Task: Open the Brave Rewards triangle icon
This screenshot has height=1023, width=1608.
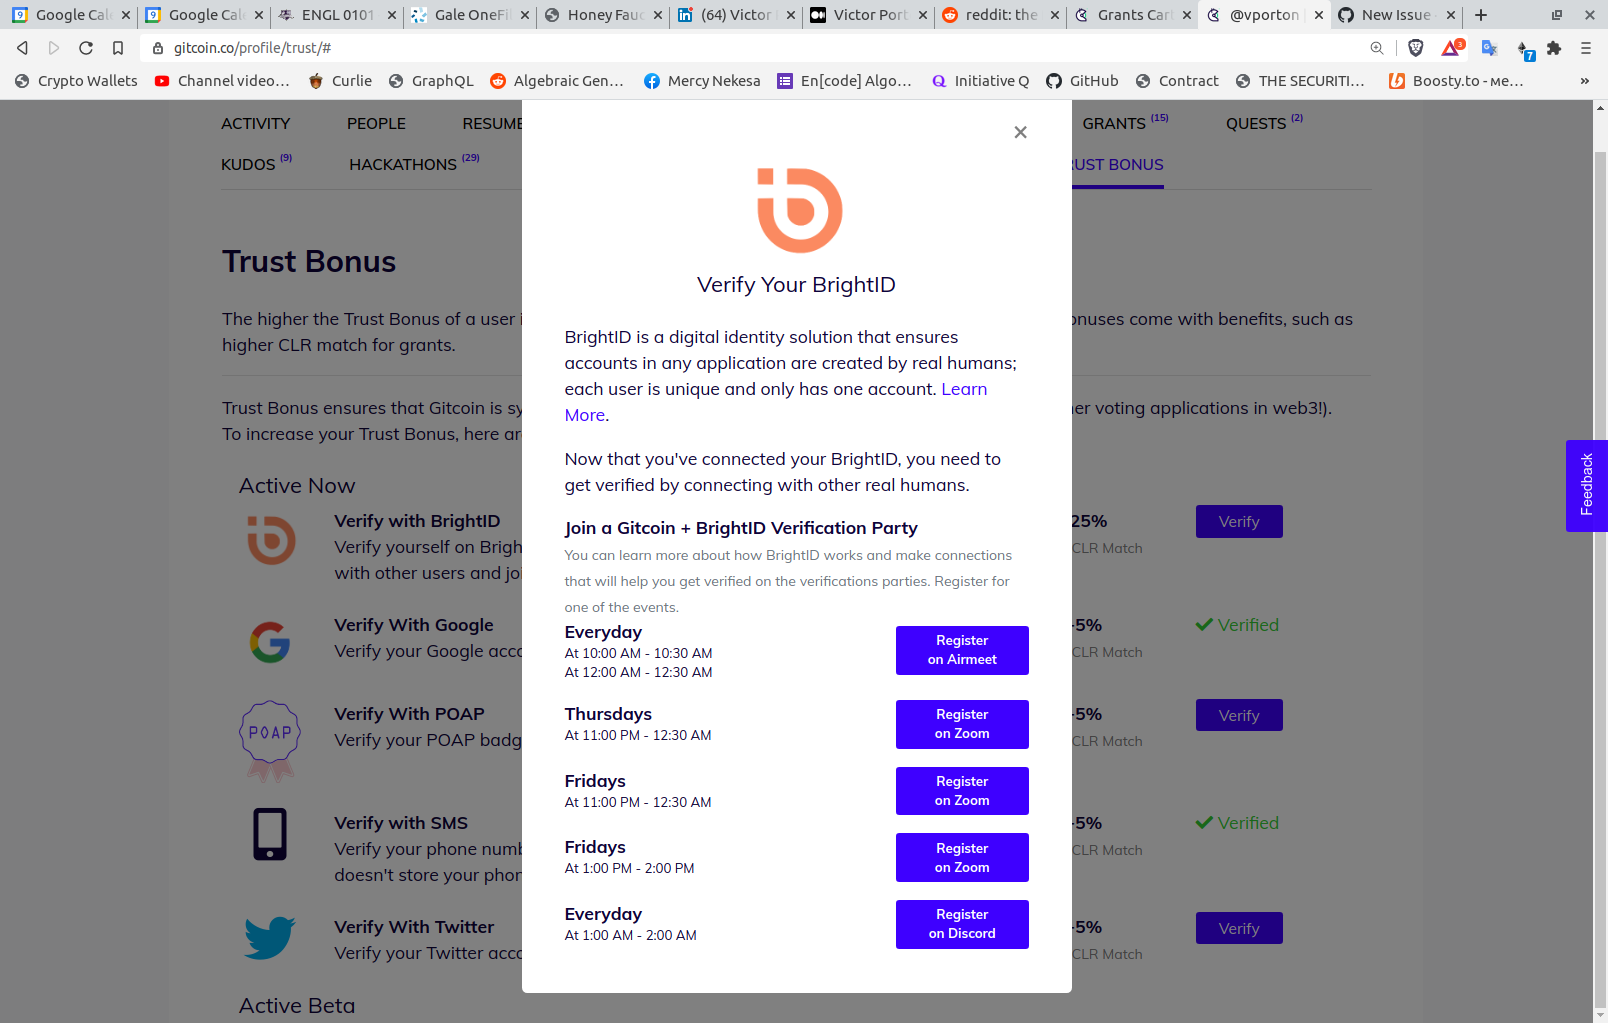Action: (1452, 47)
